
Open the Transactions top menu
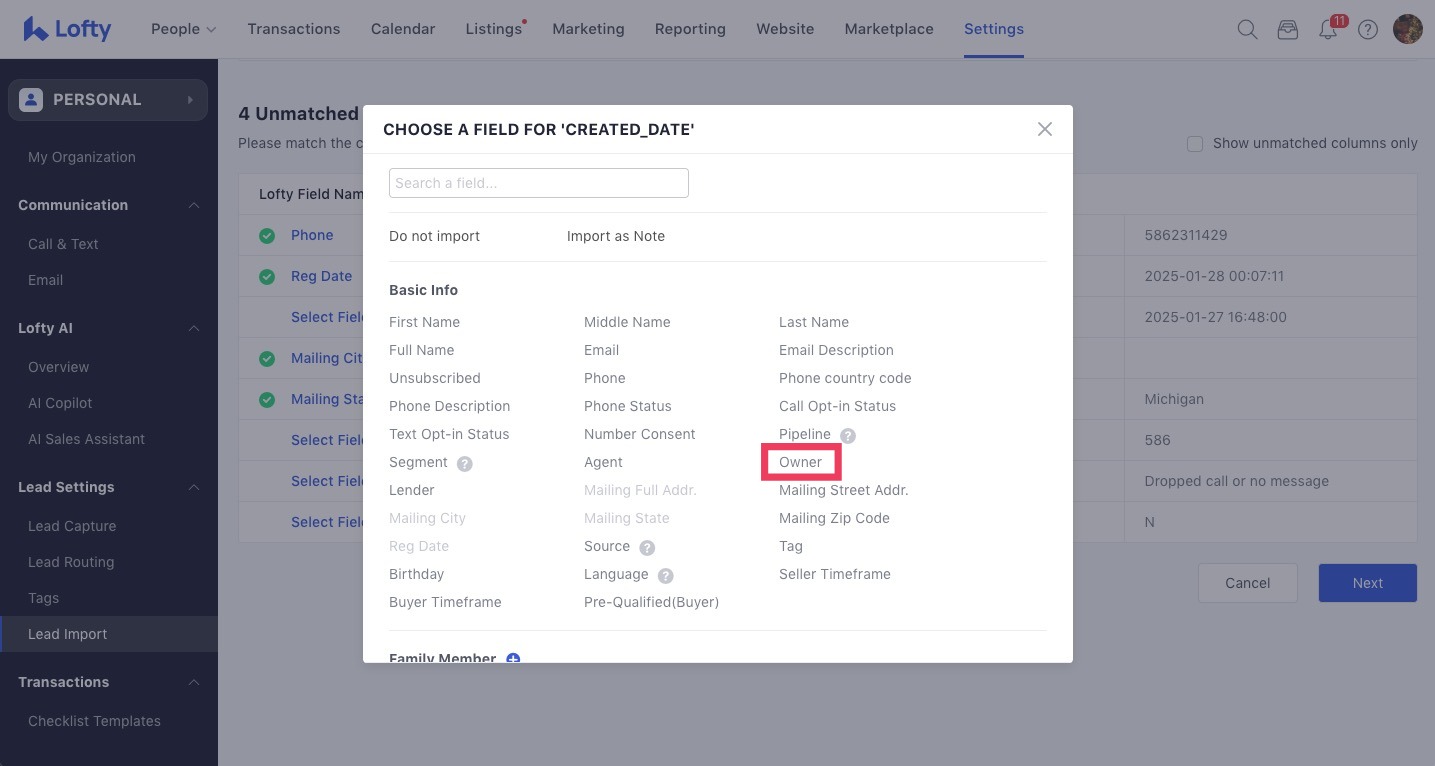[x=294, y=29]
